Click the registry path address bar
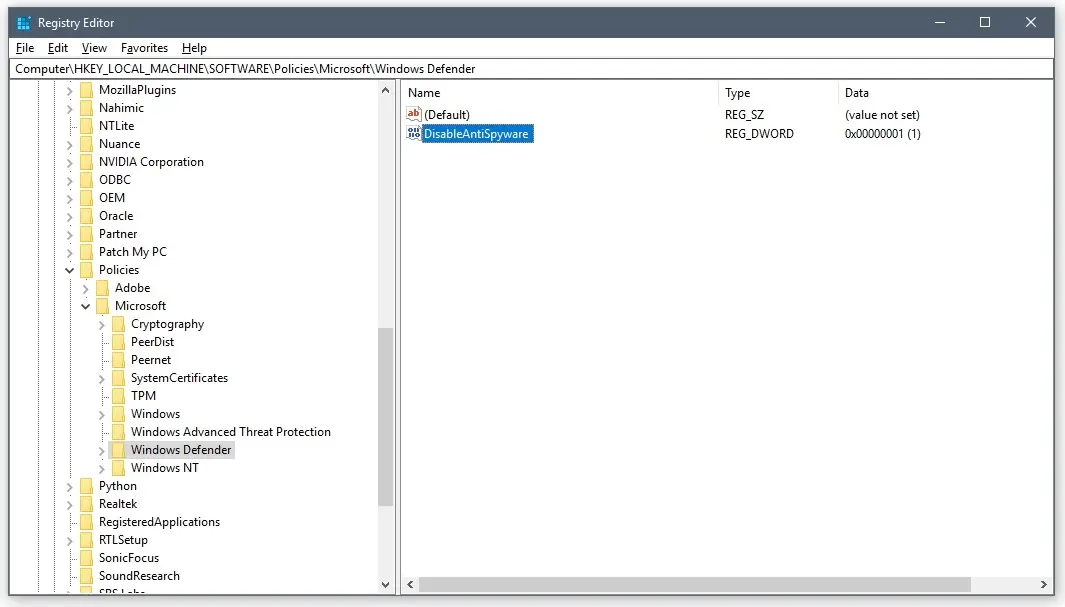Image resolution: width=1065 pixels, height=607 pixels. coord(532,69)
